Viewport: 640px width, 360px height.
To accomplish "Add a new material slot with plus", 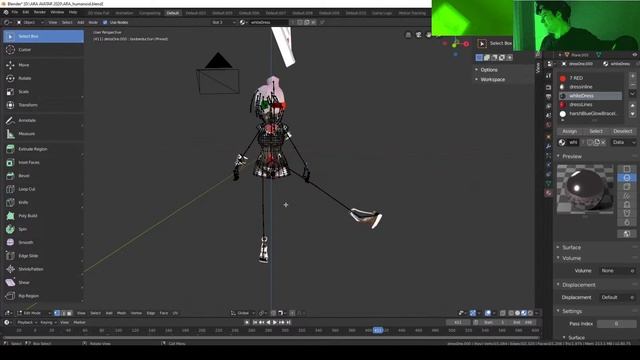I will [x=633, y=76].
